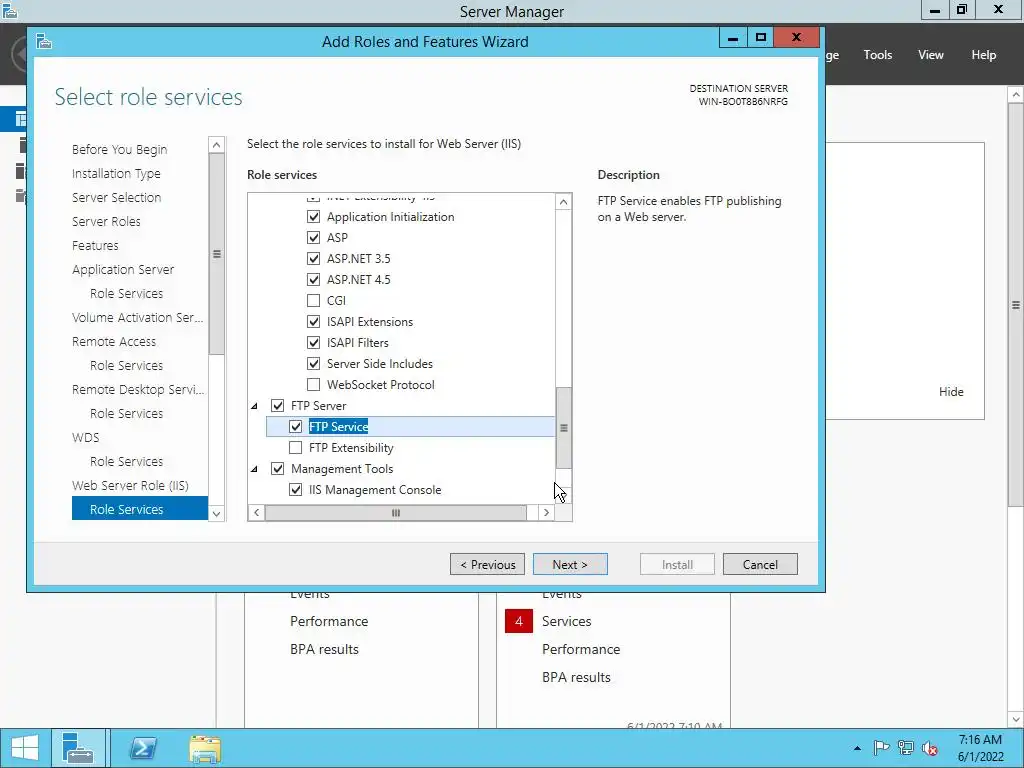Click the taskbar clock showing 7:16 AM

click(x=980, y=748)
